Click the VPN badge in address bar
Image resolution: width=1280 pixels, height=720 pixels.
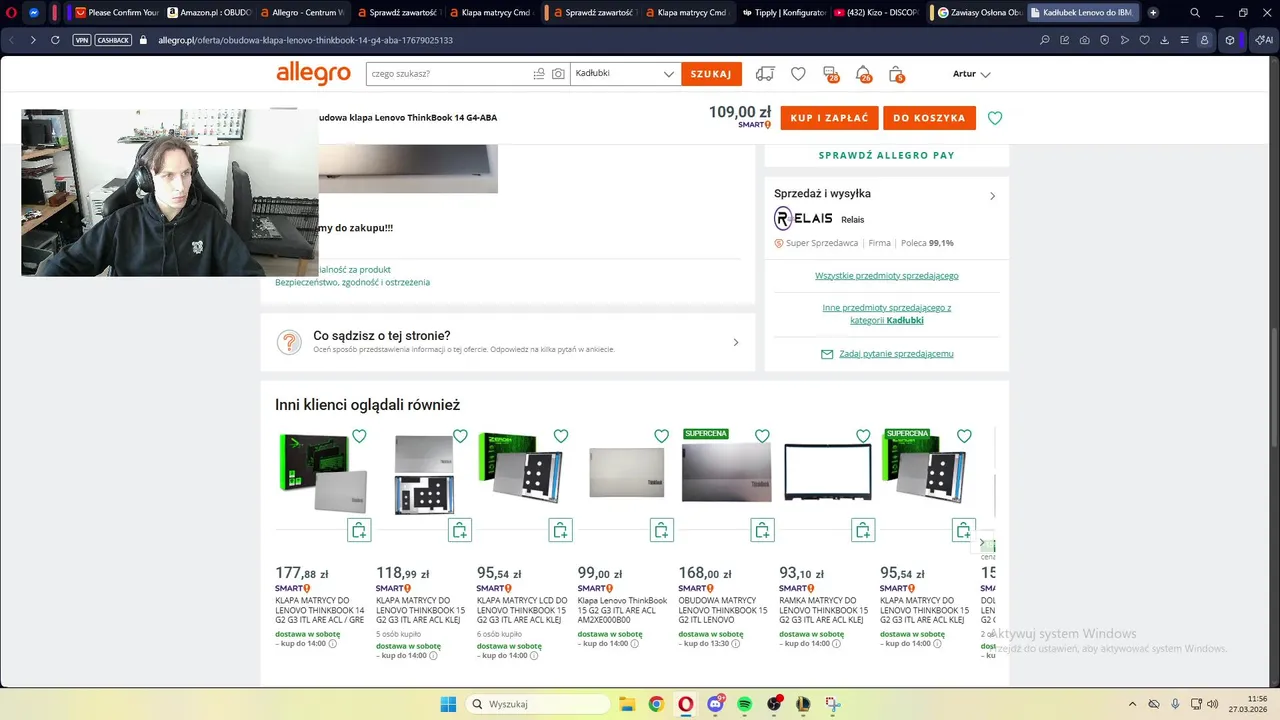click(x=82, y=40)
